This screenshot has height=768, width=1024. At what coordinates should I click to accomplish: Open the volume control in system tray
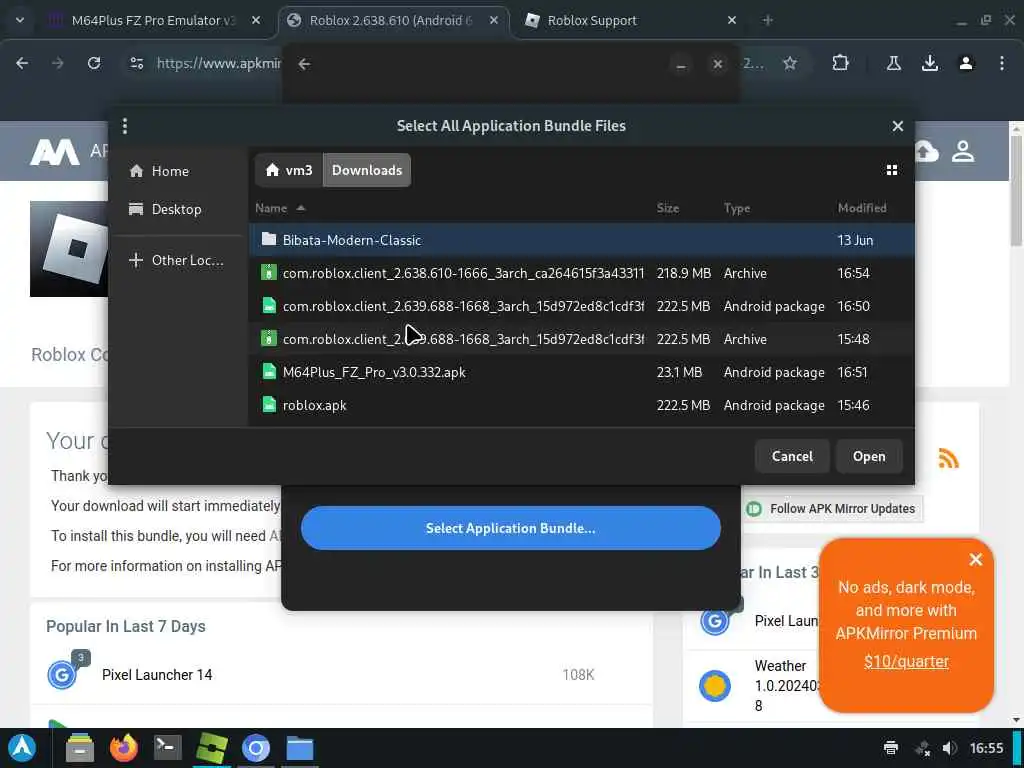pos(950,748)
